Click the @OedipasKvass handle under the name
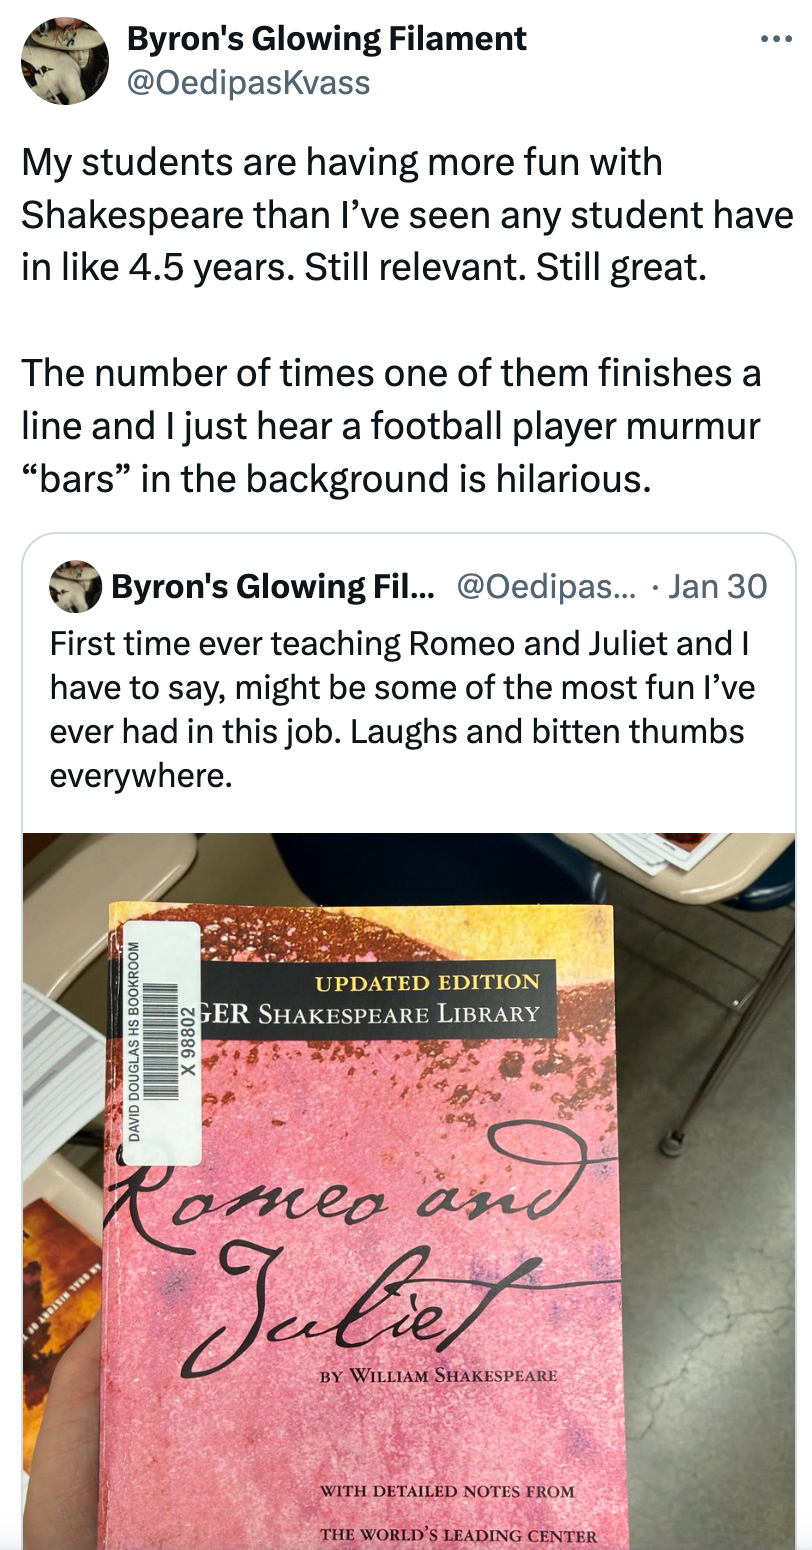Screen dimensions: 812x1550 pos(248,82)
